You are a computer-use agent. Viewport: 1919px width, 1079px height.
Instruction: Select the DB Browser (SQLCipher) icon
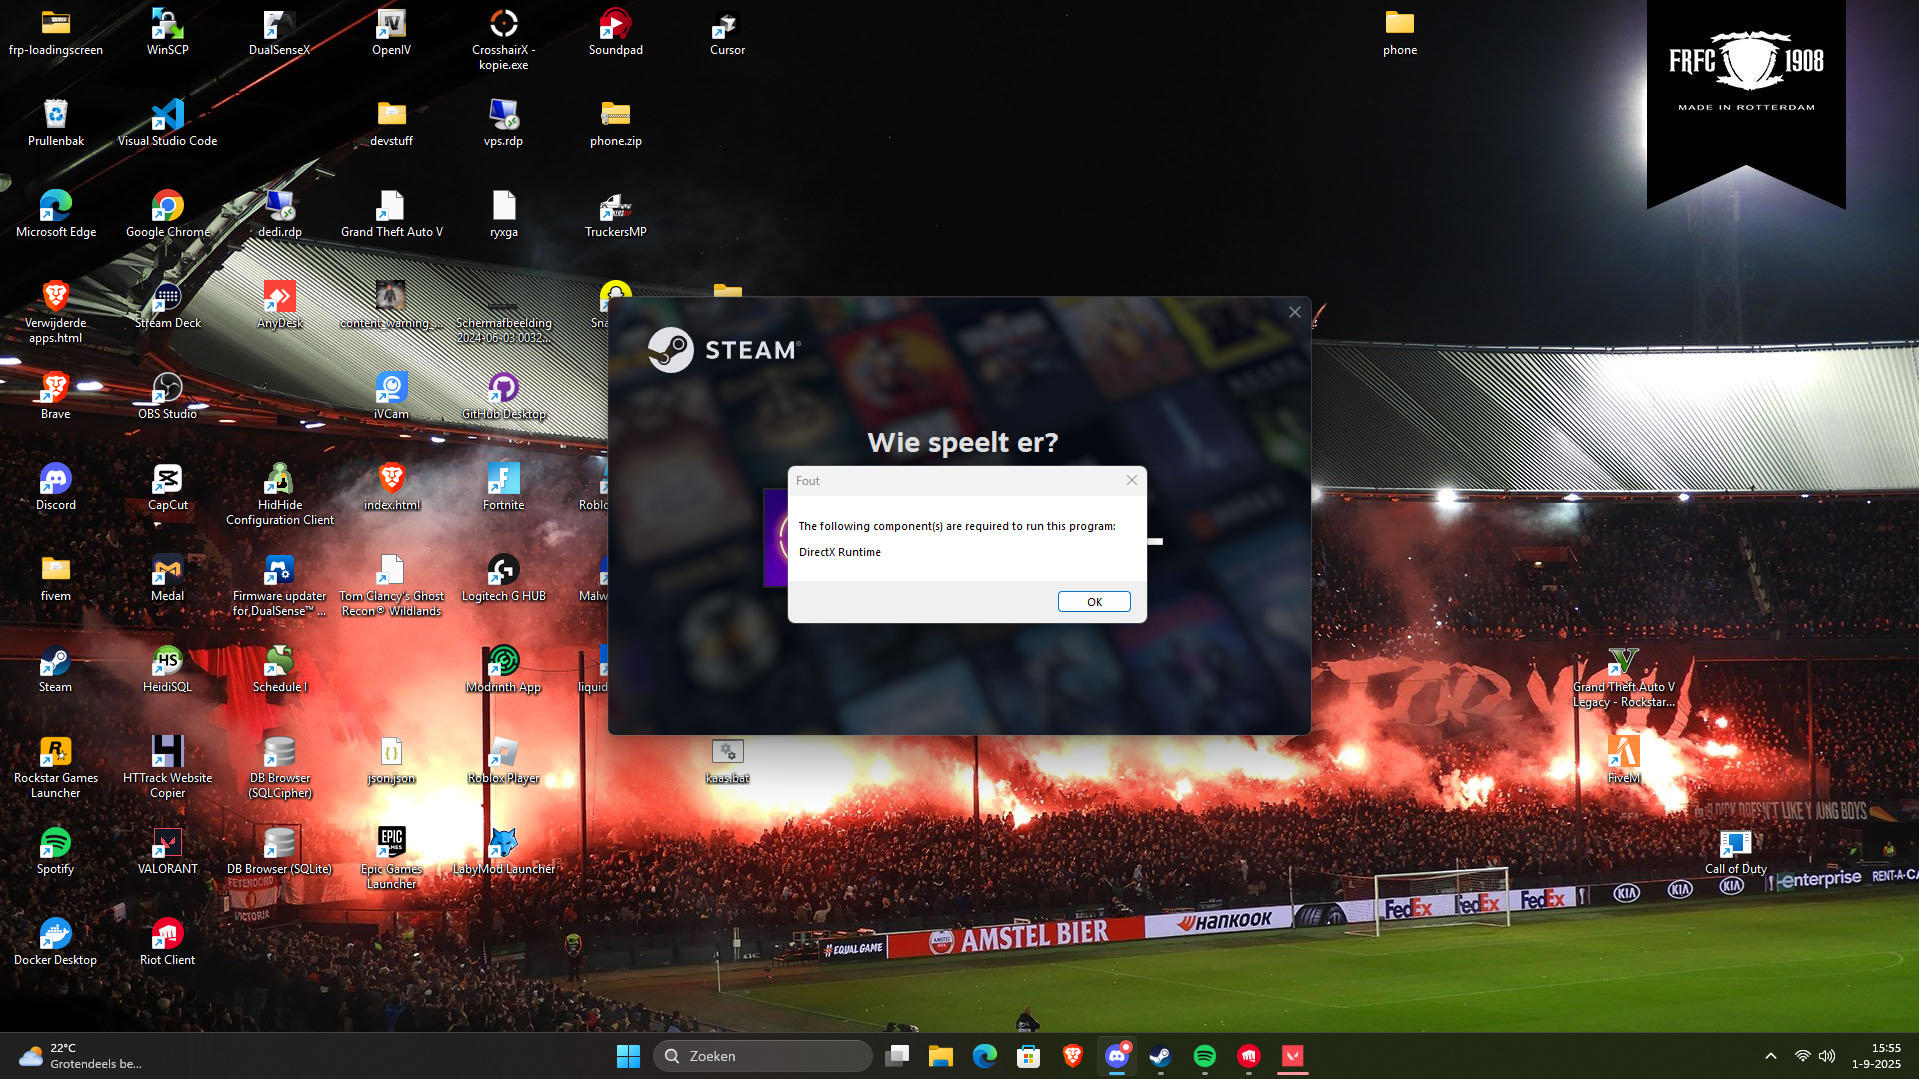coord(280,768)
